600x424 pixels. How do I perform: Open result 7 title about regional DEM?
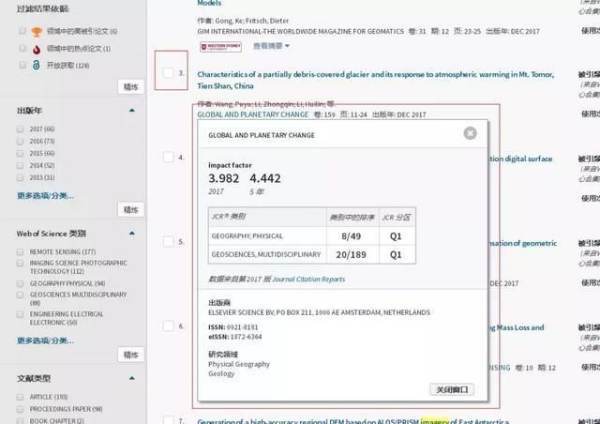click(353, 421)
